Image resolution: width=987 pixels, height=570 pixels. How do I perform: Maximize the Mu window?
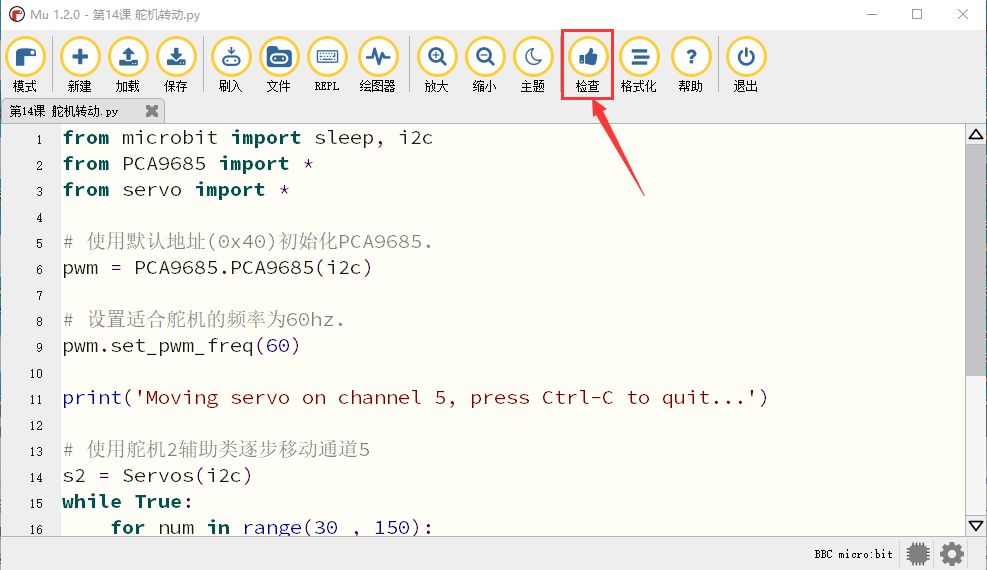[x=917, y=14]
